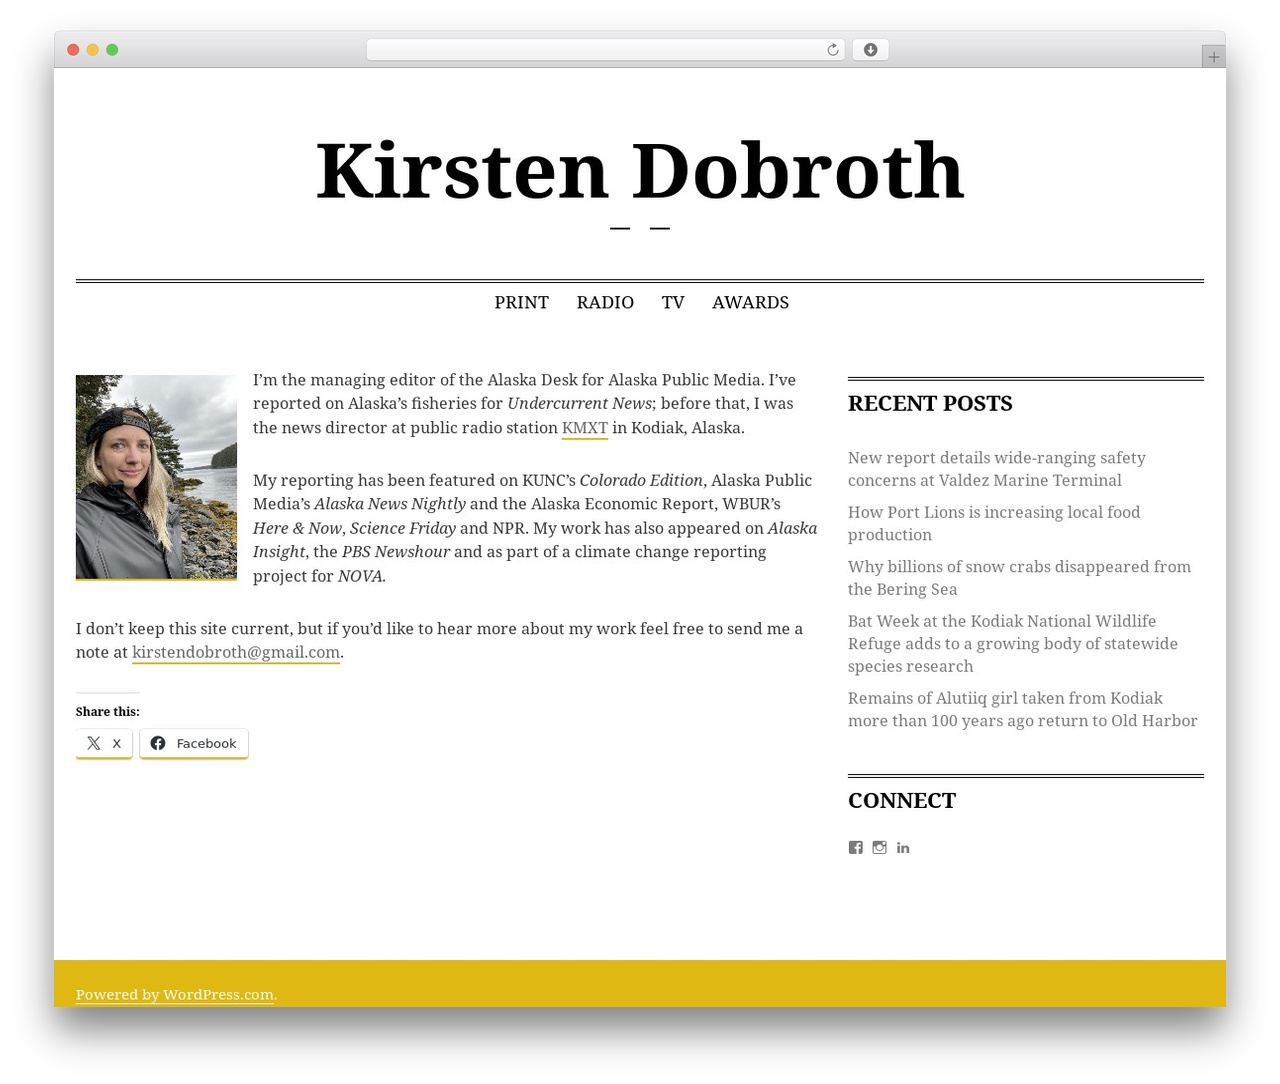Viewport: 1280px width, 1084px height.
Task: Click the browser download icon button
Action: pyautogui.click(x=870, y=50)
